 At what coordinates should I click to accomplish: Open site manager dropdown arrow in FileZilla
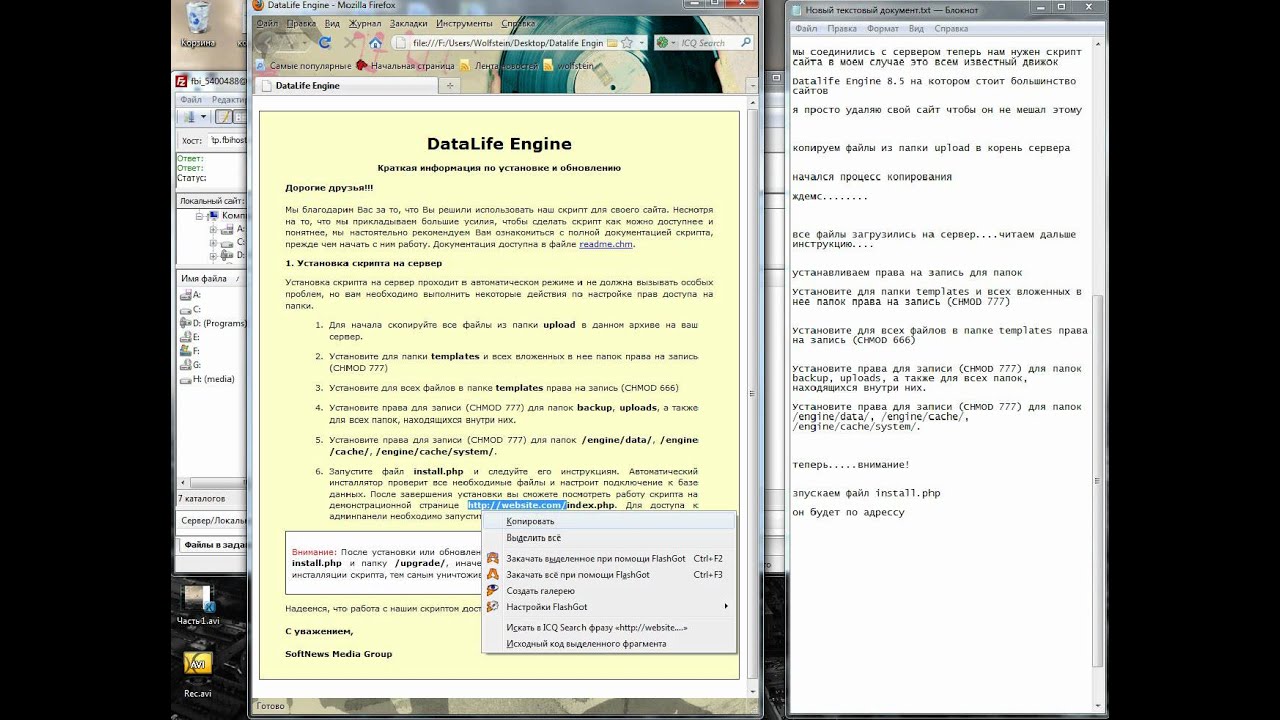(201, 118)
